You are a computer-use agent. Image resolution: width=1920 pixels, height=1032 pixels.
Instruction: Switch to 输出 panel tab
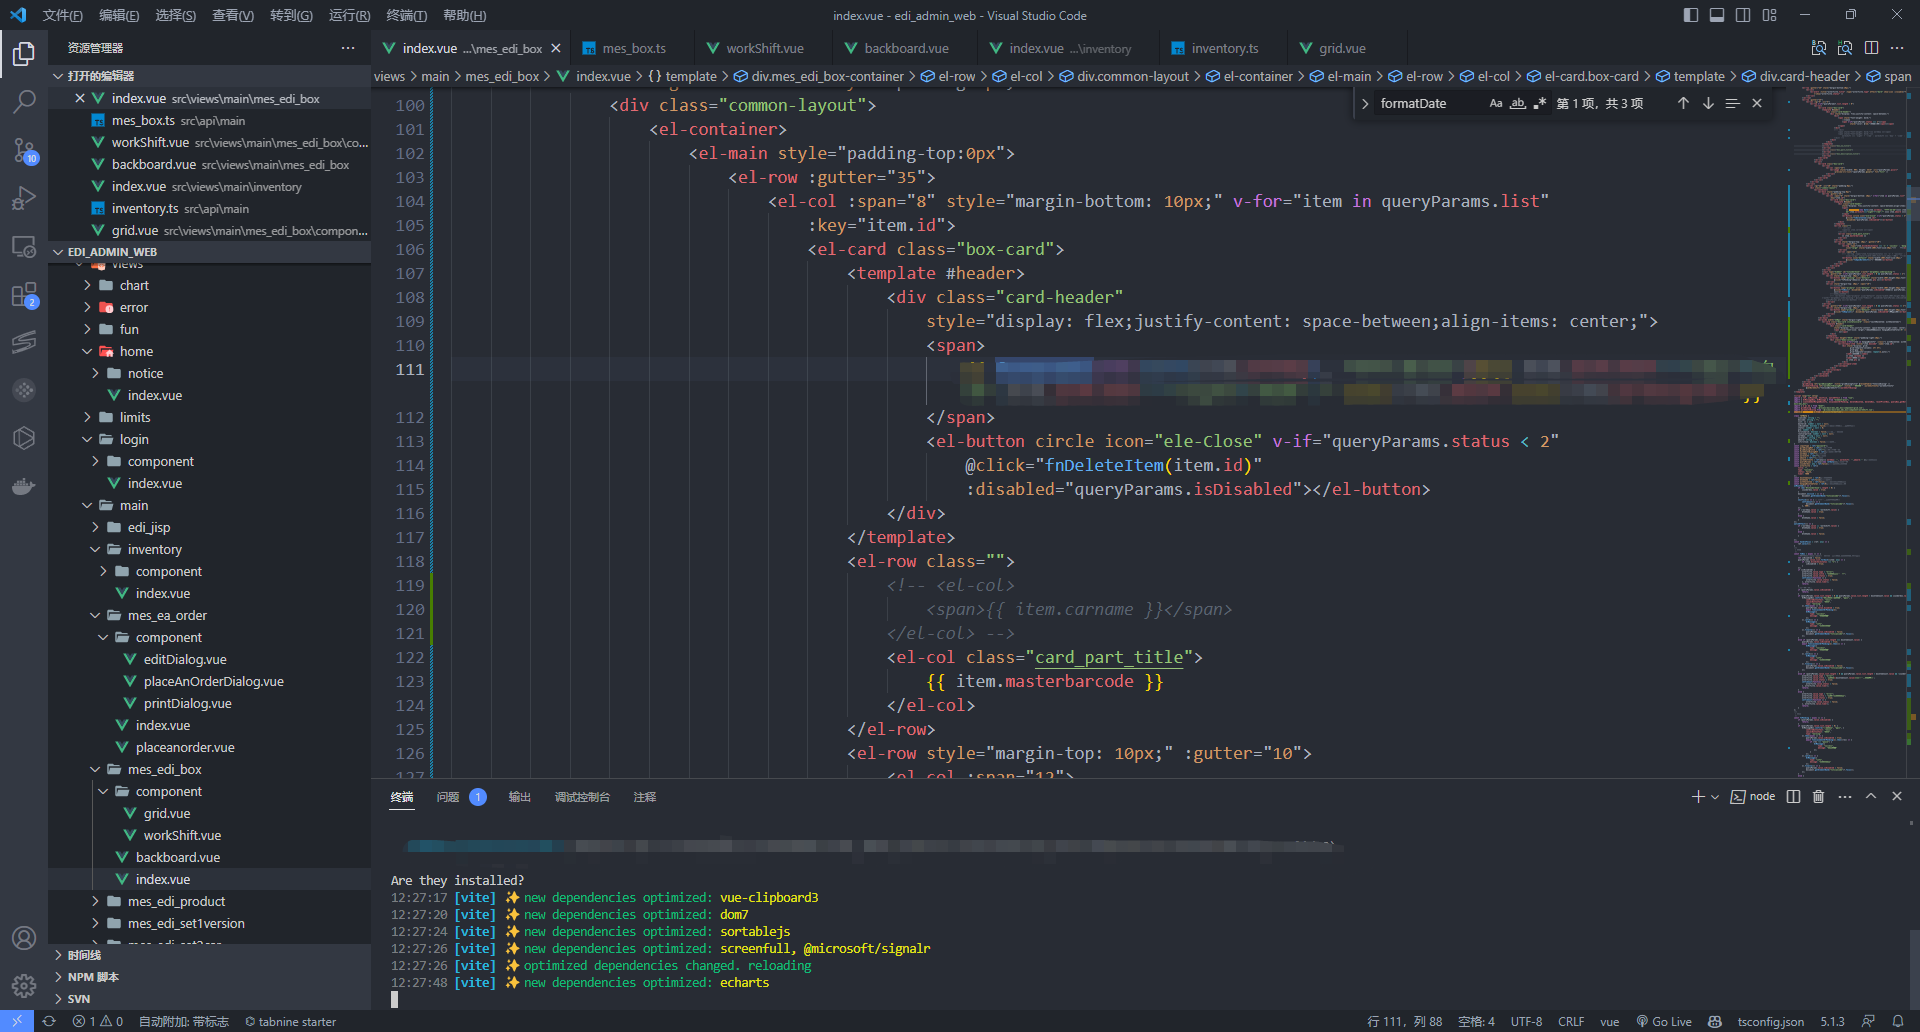pyautogui.click(x=519, y=797)
